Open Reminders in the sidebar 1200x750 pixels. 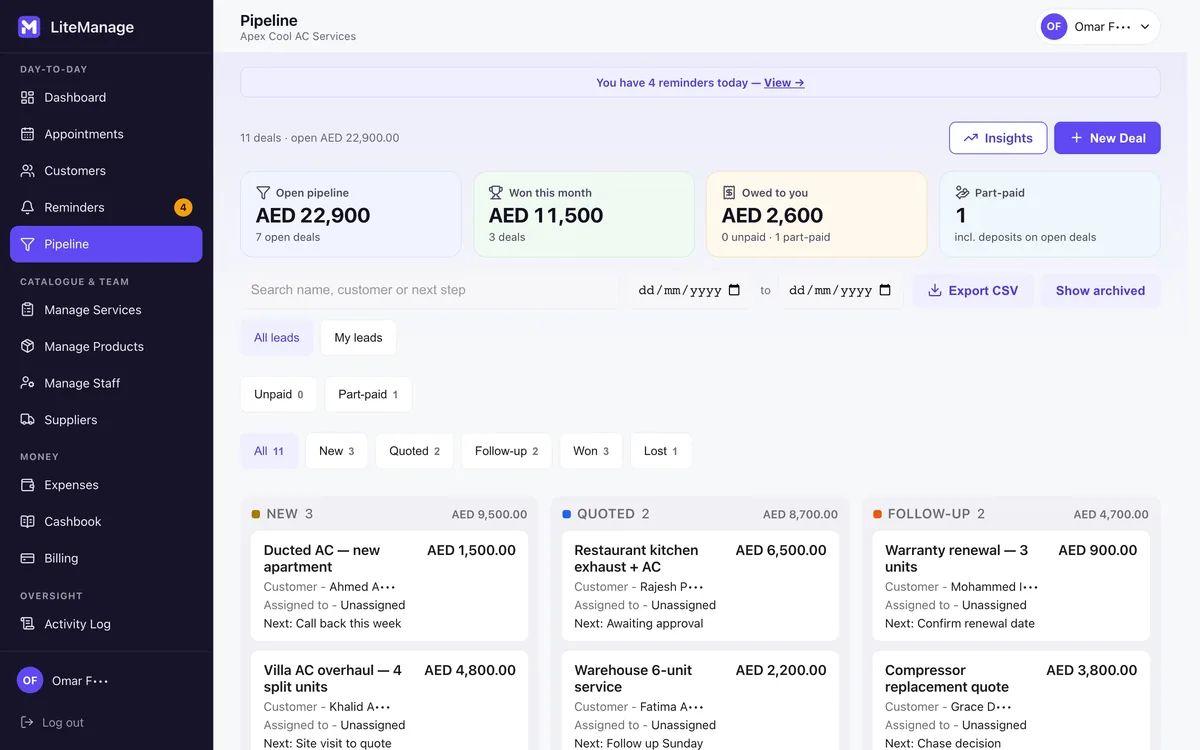tap(106, 207)
